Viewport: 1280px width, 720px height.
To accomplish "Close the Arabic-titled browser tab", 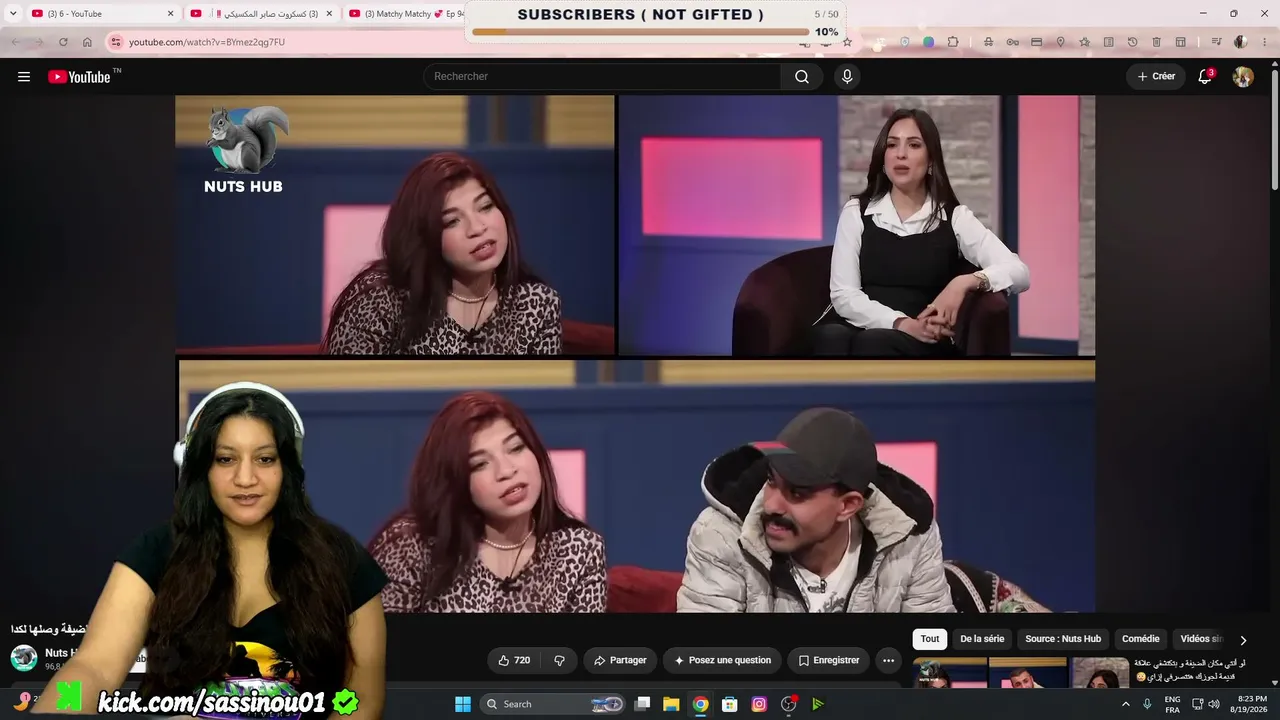I will click(x=329, y=14).
